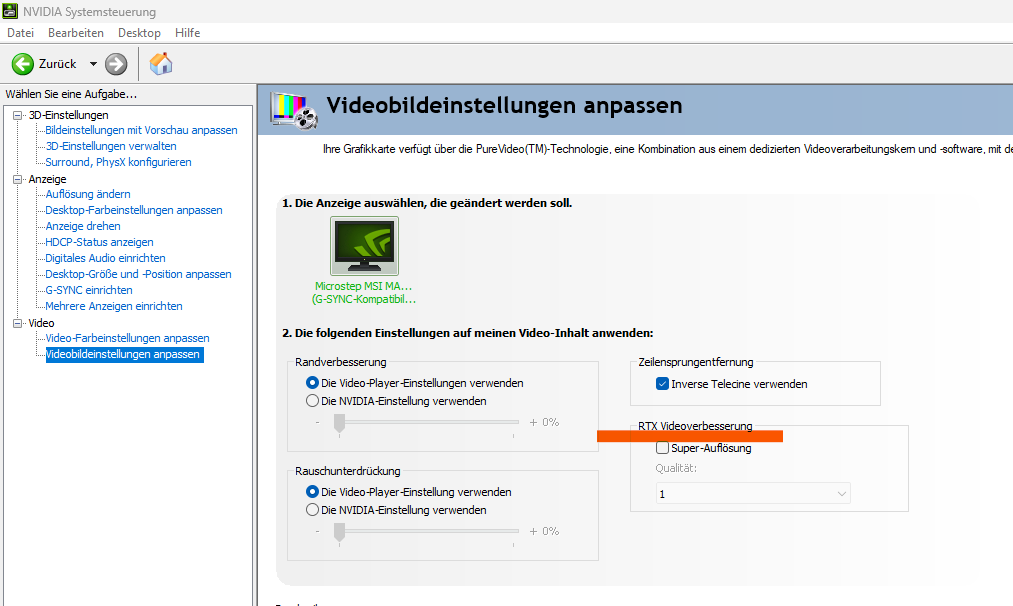Screen dimensions: 1013x606
Task: Open Mehrere Anzeigen einrichten
Action: (114, 306)
